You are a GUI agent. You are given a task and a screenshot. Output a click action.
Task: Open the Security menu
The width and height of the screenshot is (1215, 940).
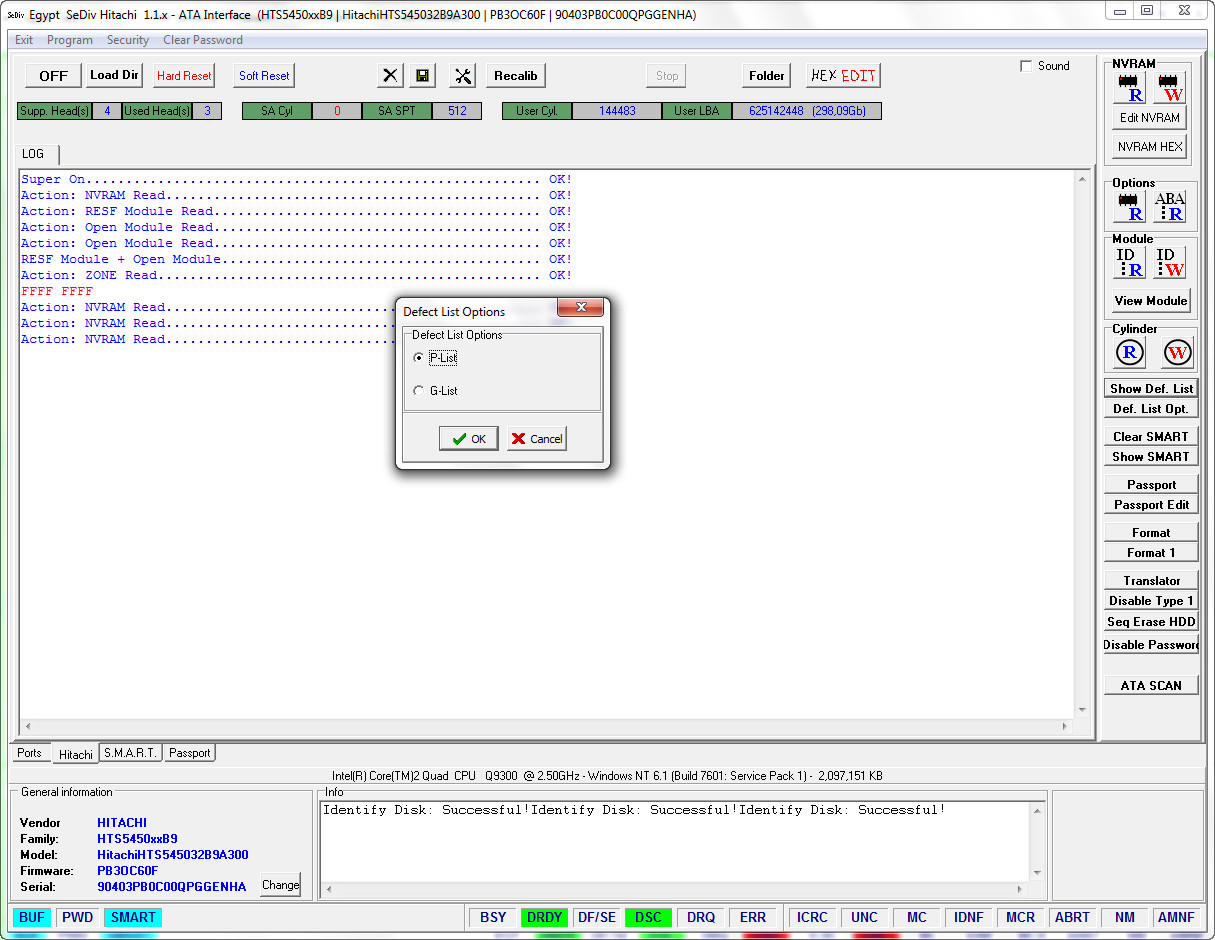point(128,40)
